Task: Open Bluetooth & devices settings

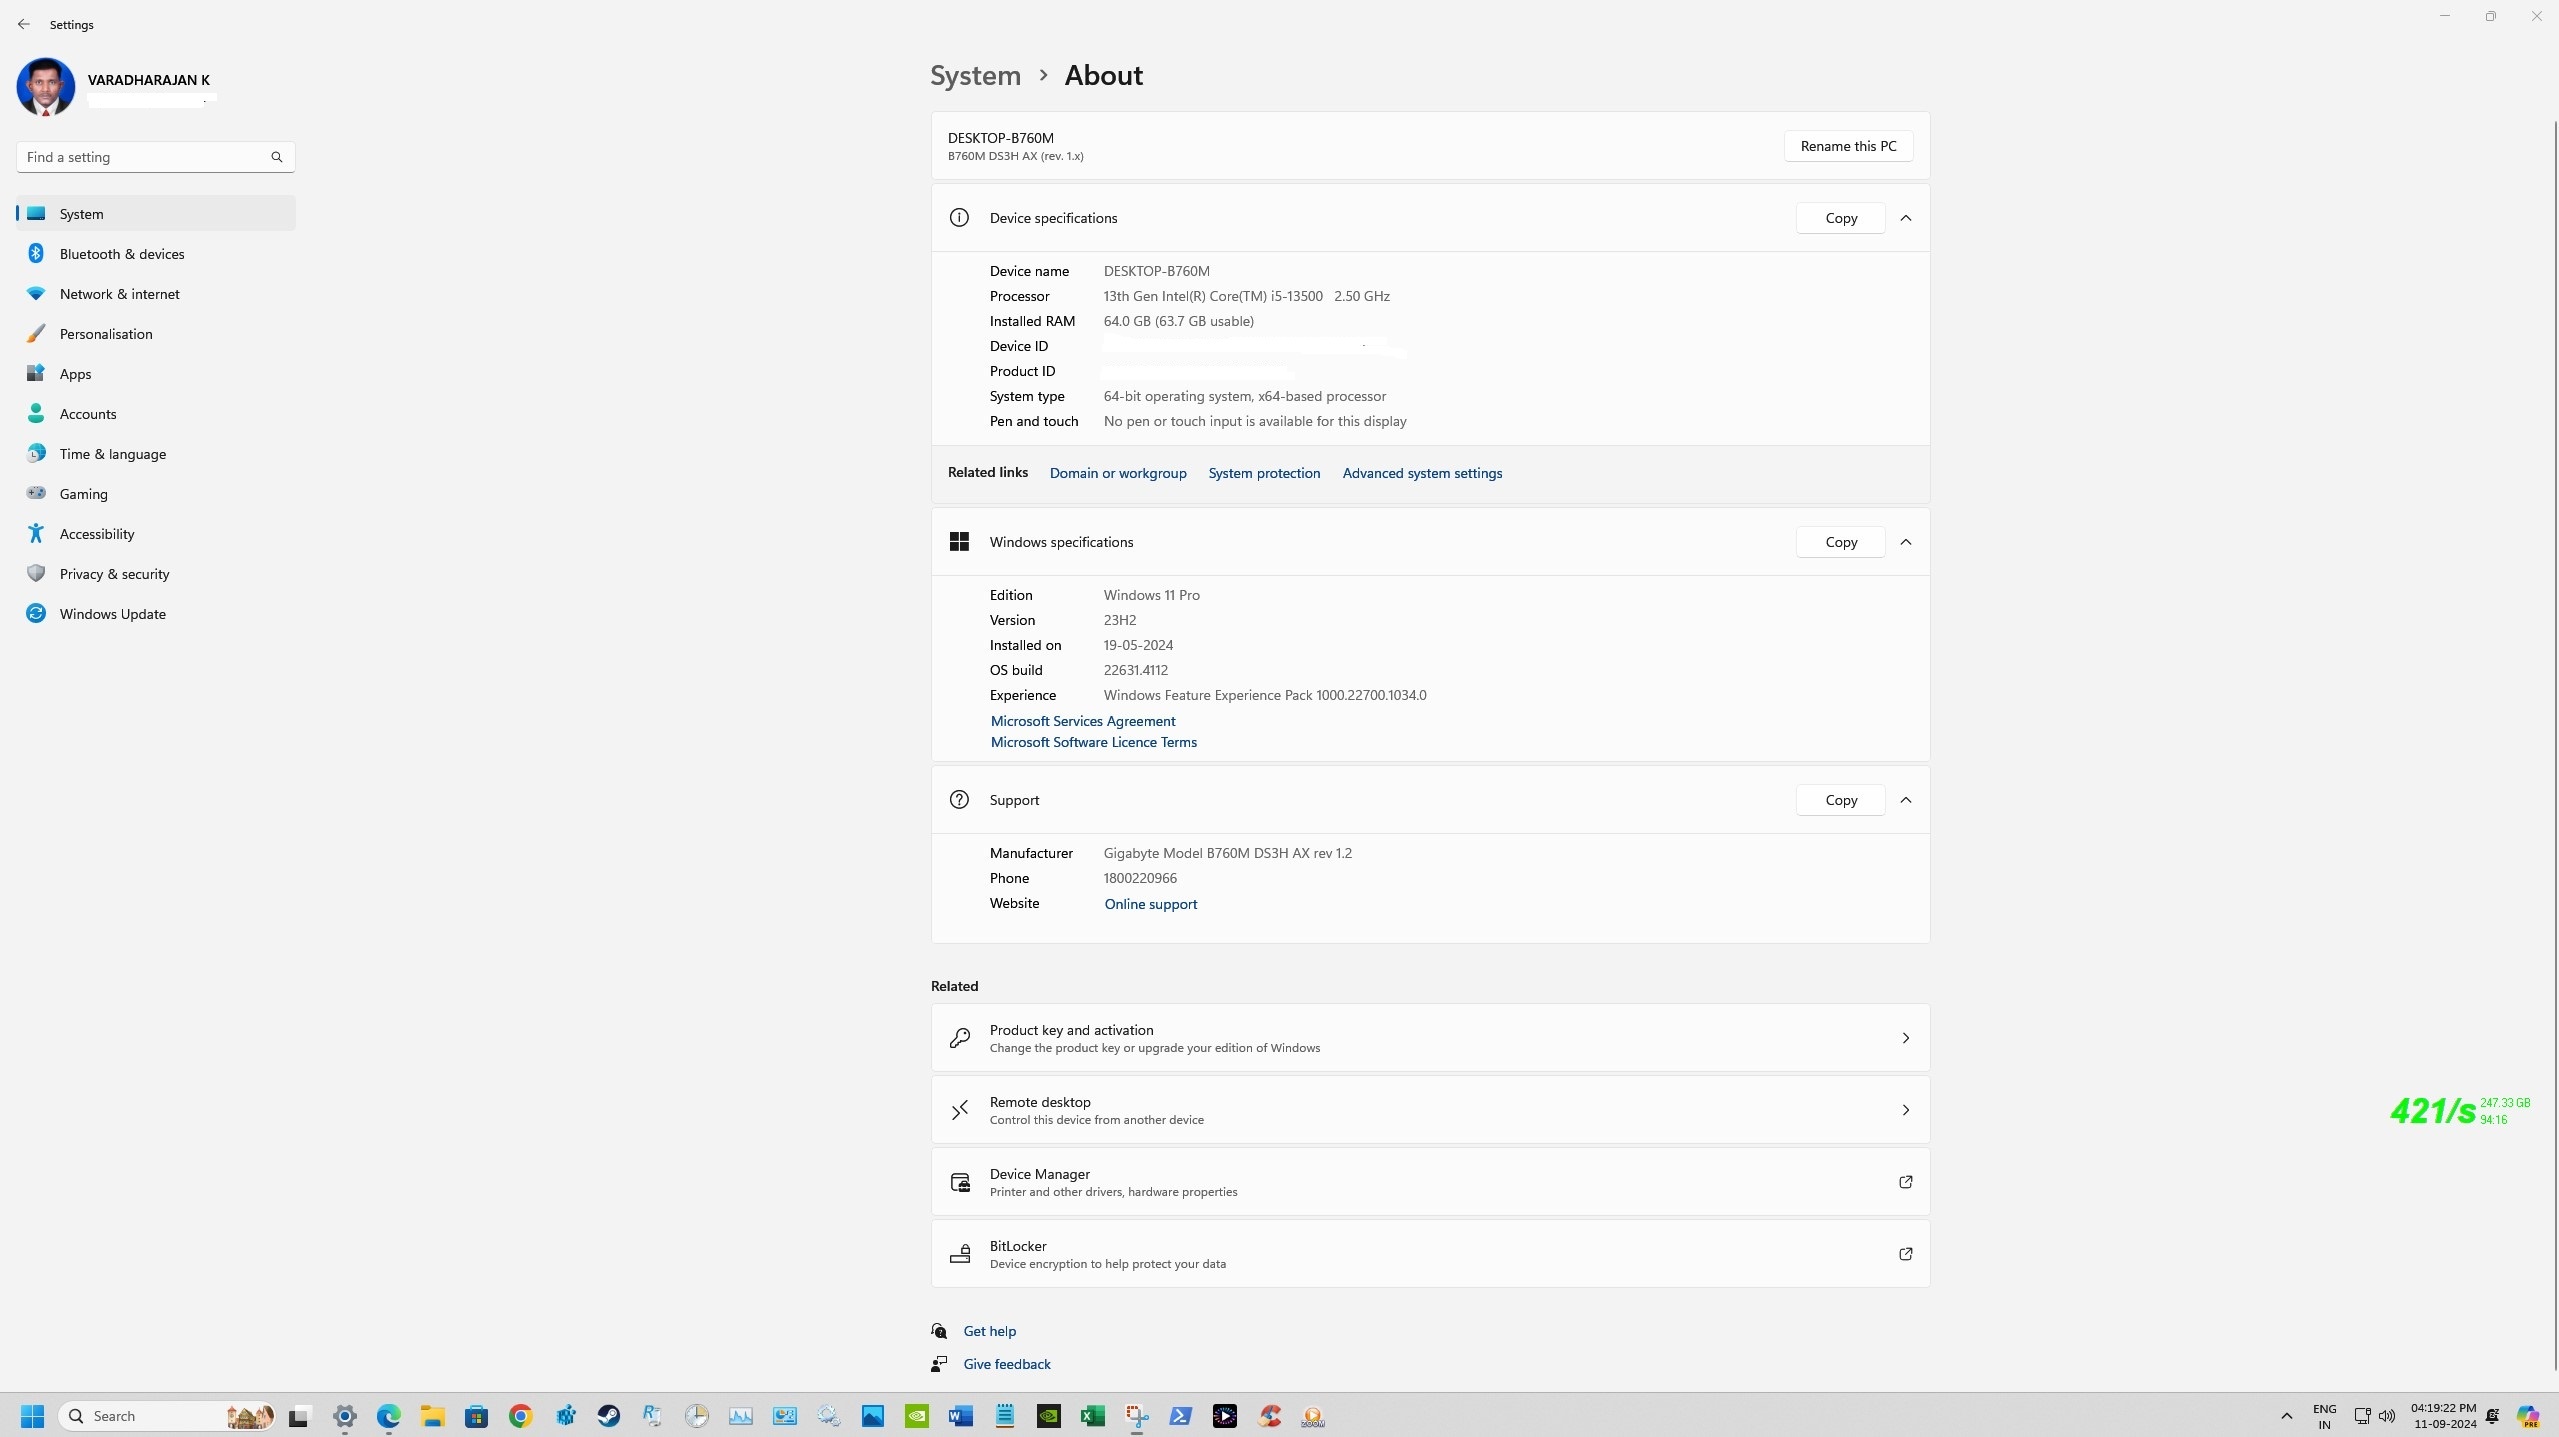Action: pyautogui.click(x=121, y=254)
